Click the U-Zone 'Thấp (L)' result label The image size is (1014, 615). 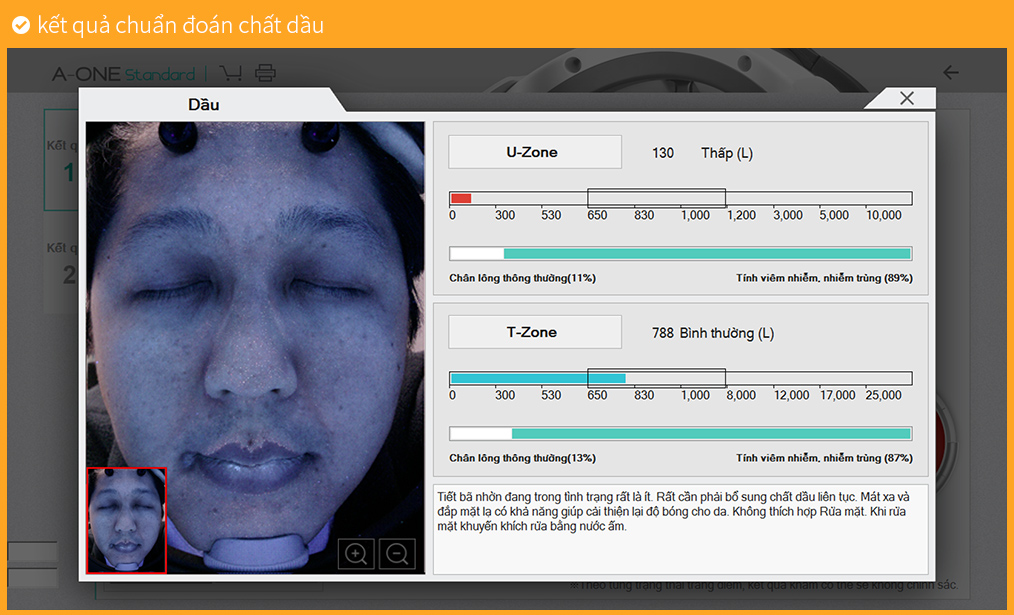[727, 153]
